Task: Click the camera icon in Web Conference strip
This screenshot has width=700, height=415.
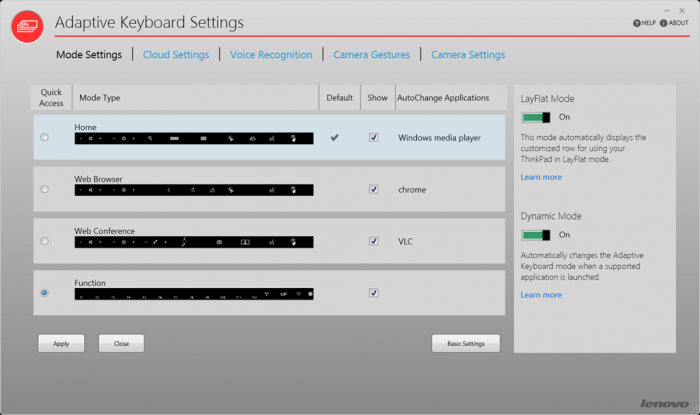Action: click(219, 242)
